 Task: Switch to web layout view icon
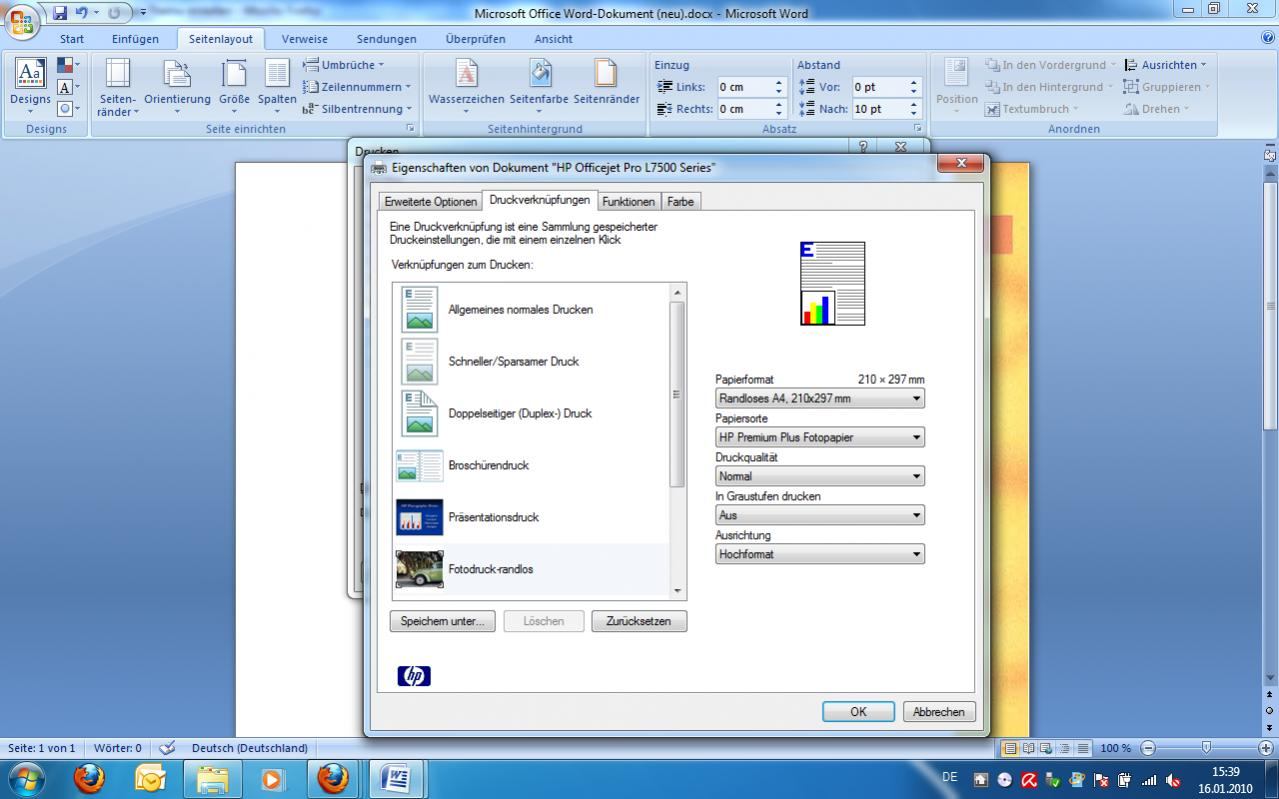(1046, 748)
